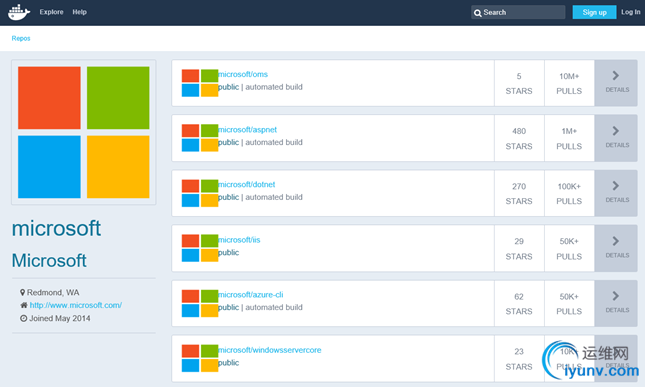Viewport: 645px width, 387px height.
Task: Click the 'microsoft' username heading
Action: 56,228
